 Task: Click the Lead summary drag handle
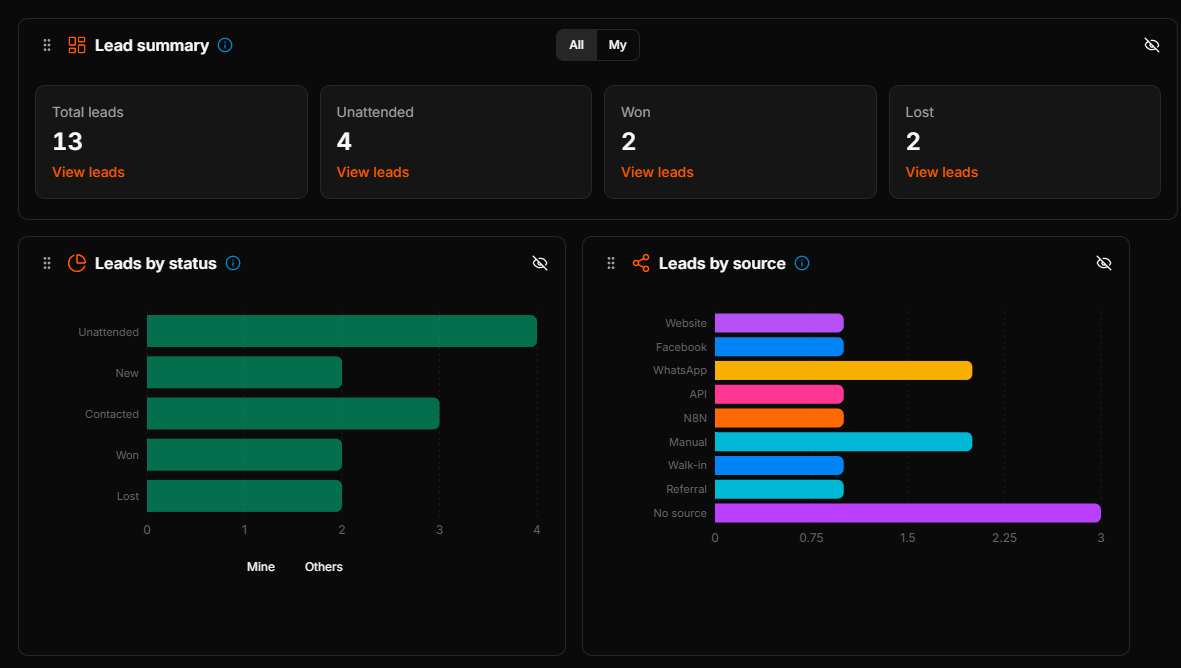(47, 45)
